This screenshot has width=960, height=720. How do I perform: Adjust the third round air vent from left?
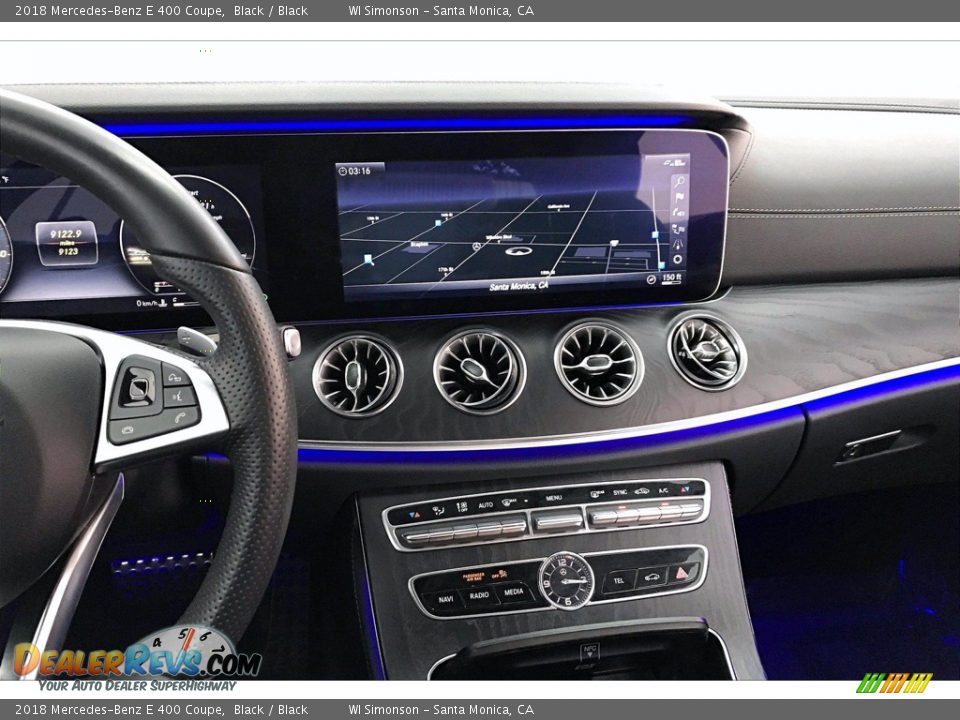pos(598,362)
